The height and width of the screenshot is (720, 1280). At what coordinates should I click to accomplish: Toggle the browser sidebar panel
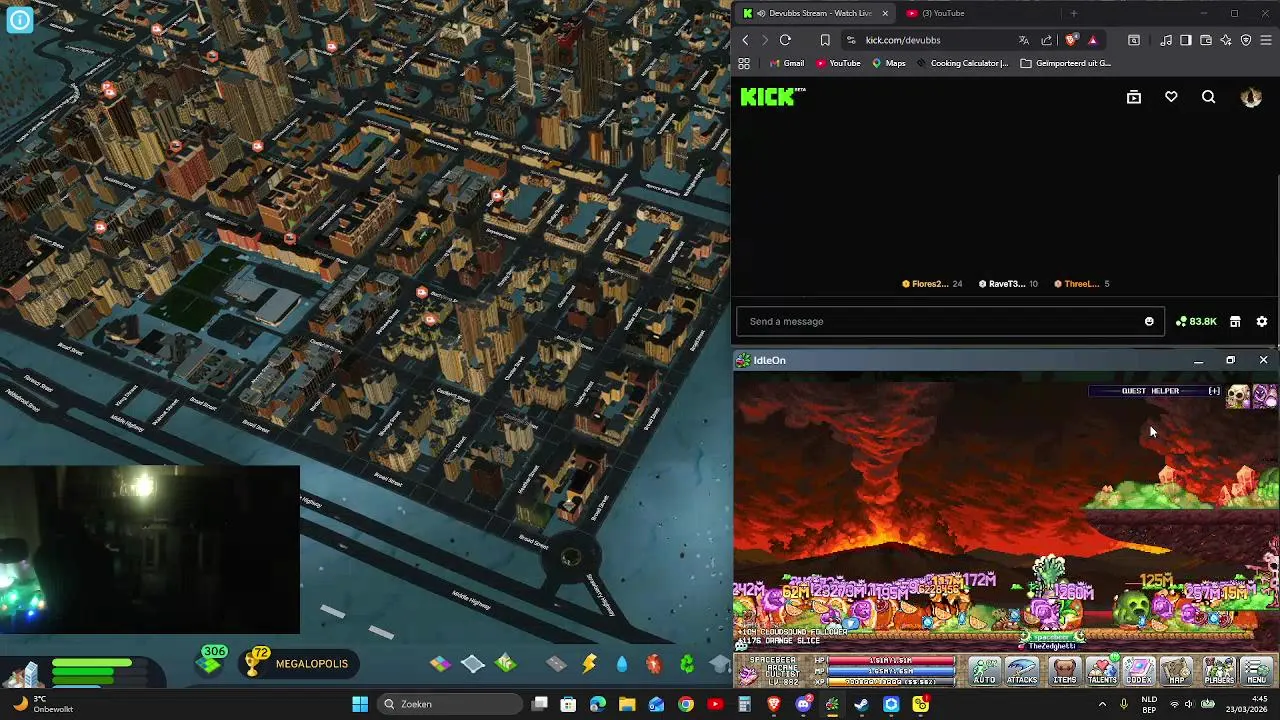point(1186,40)
